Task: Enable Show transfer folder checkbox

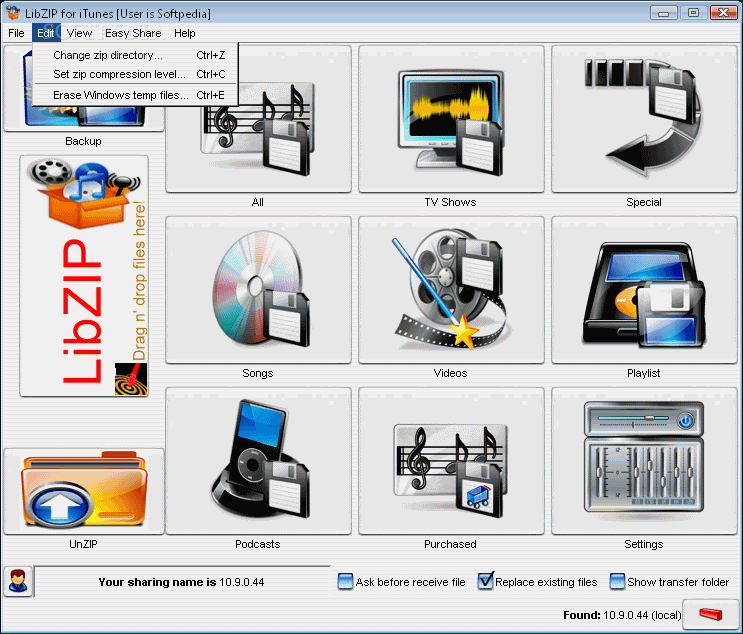Action: [617, 581]
